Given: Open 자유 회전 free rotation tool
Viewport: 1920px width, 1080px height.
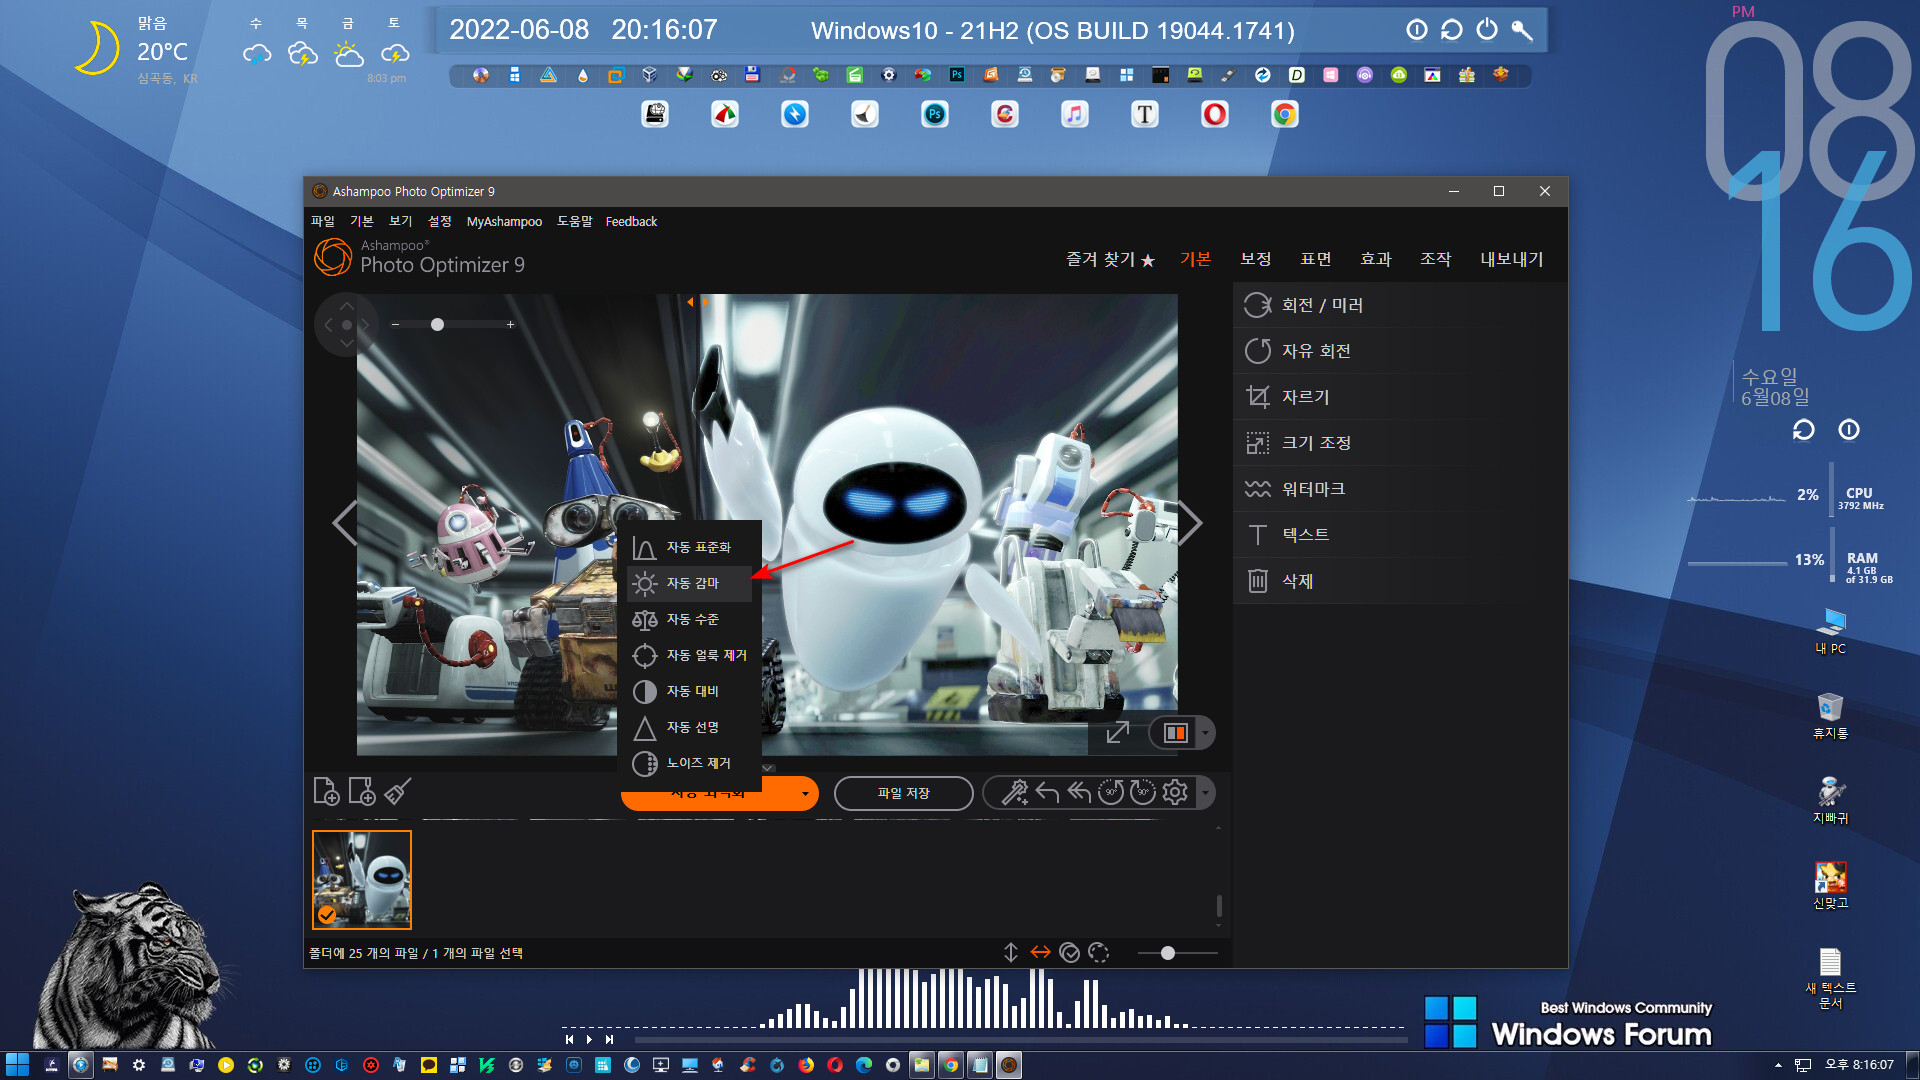Looking at the screenshot, I should [x=1400, y=351].
